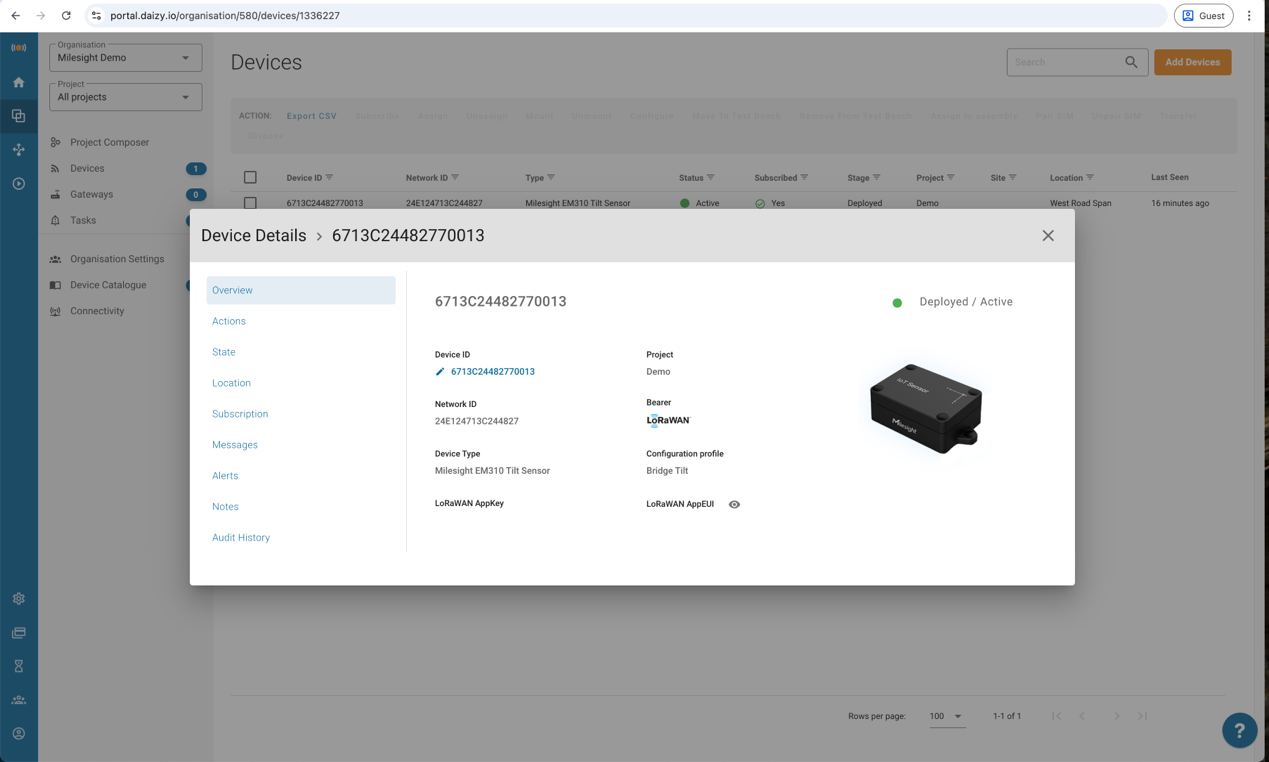Open the rows per page dropdown

click(x=946, y=716)
